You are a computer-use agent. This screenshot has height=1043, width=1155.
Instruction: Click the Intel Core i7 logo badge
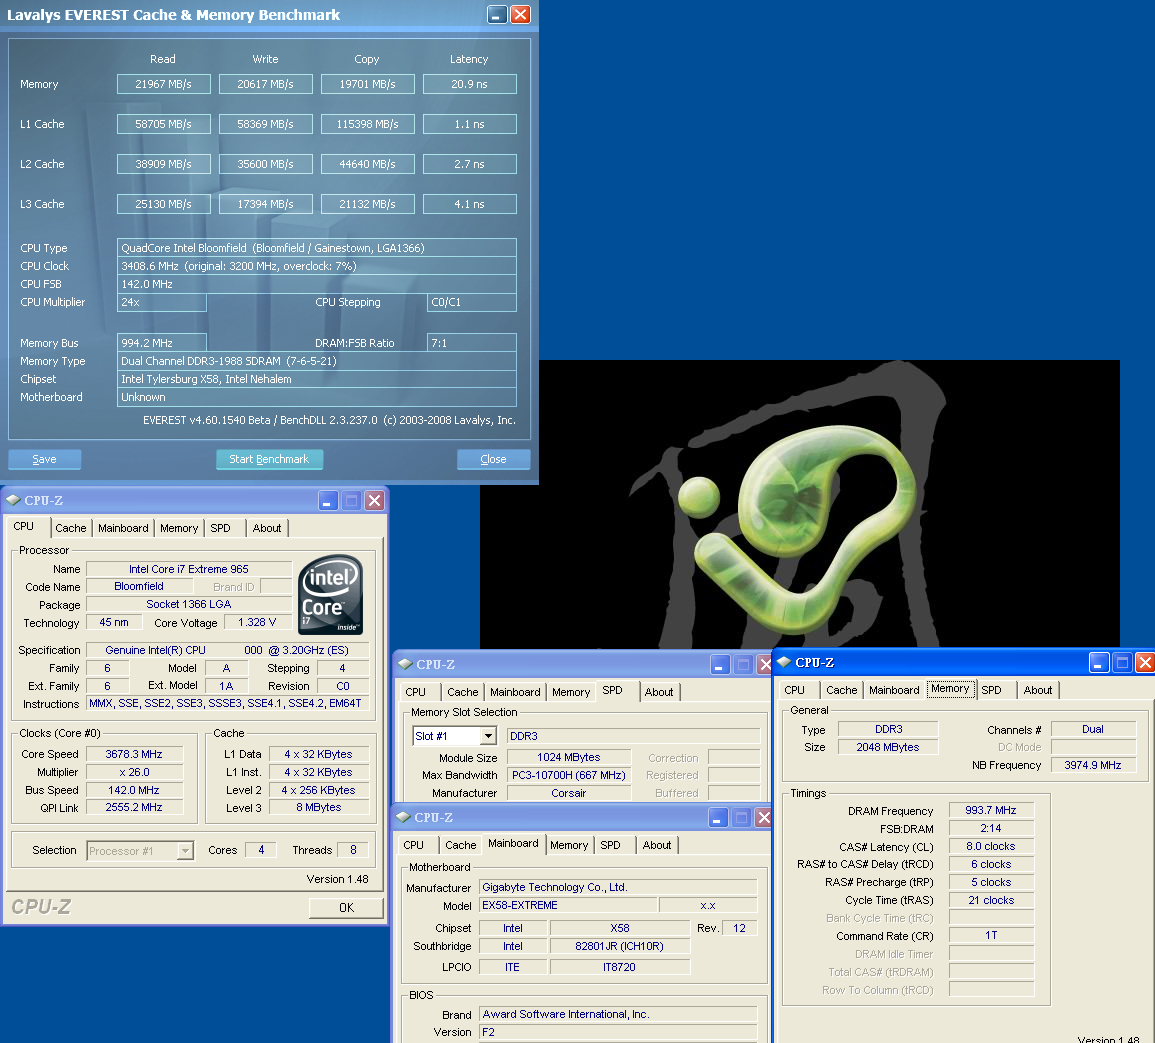click(331, 595)
